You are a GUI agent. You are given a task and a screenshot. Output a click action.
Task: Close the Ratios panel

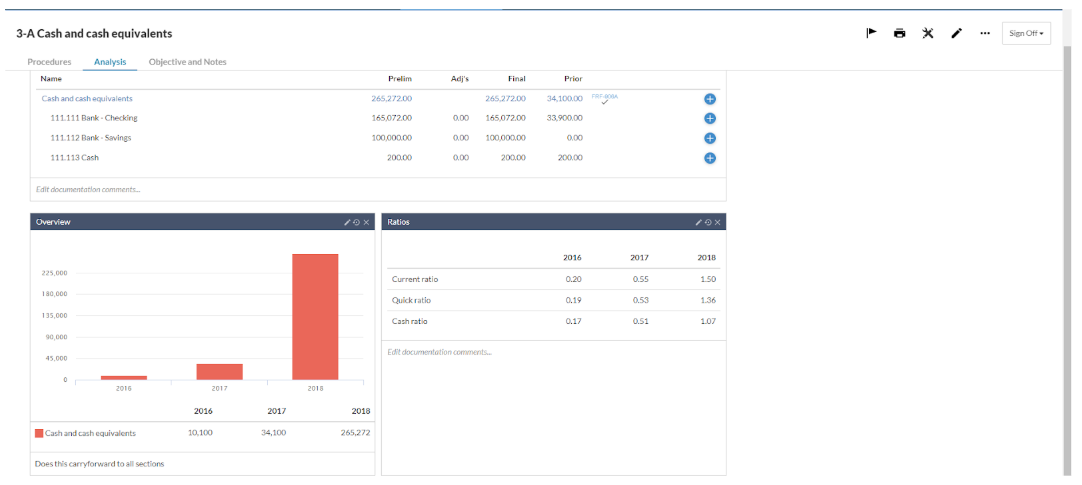717,222
